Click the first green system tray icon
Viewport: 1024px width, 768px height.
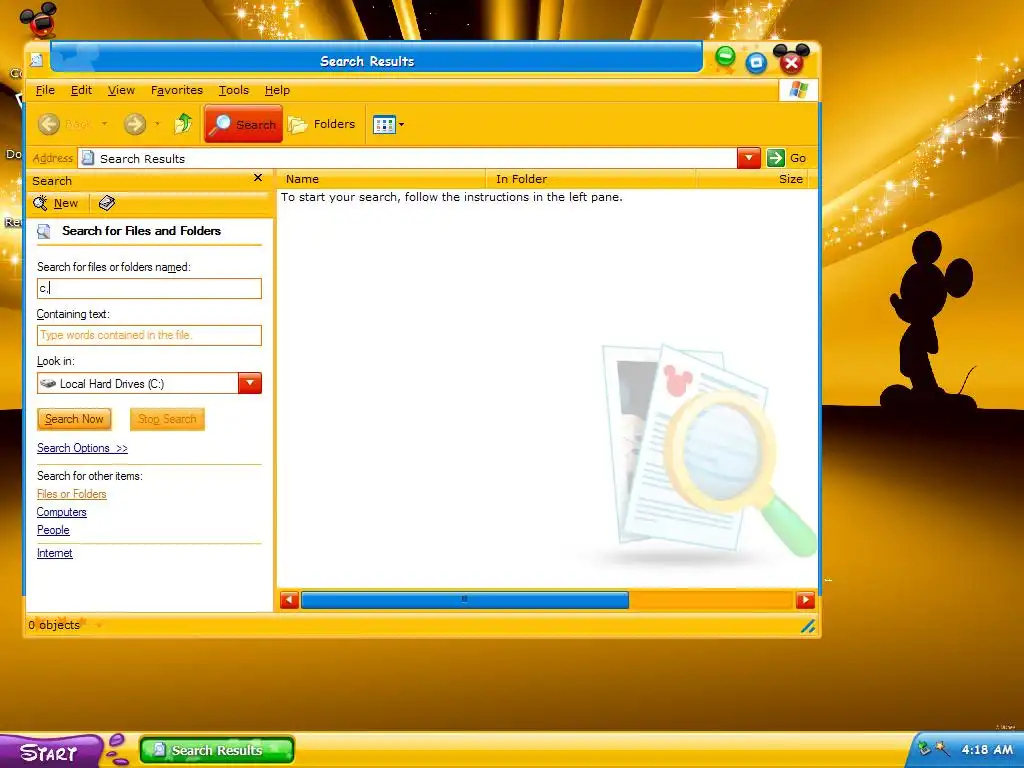pos(923,748)
